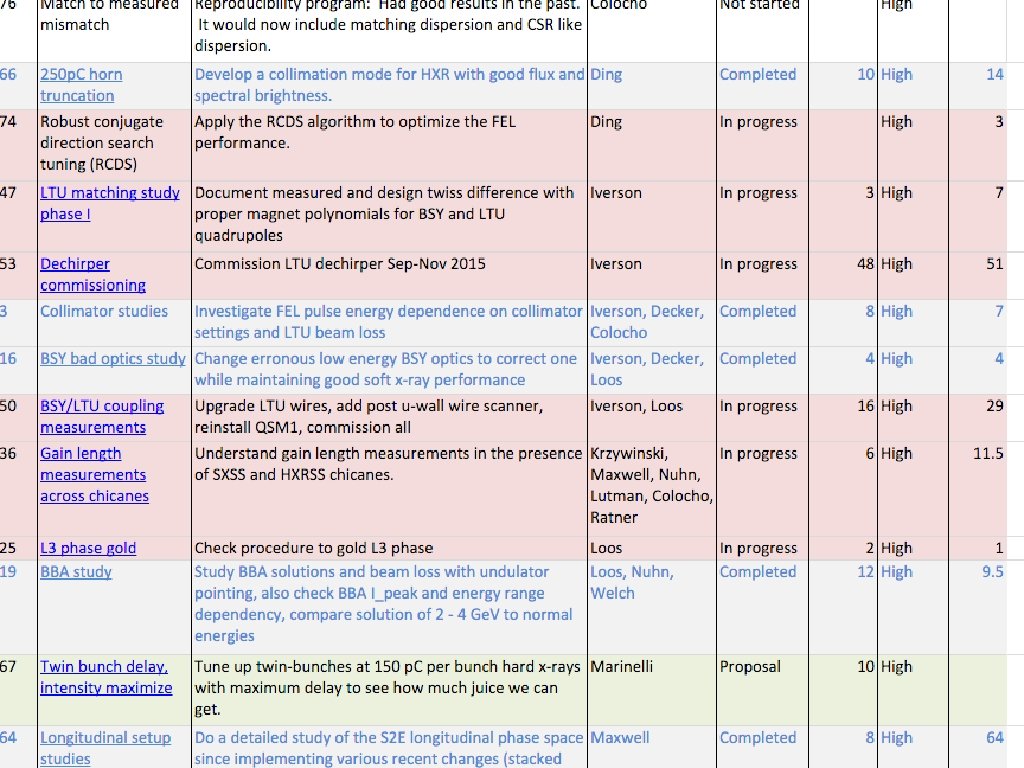Open the 'Dechirper commissioning' link
The image size is (1024, 768).
[x=93, y=274]
